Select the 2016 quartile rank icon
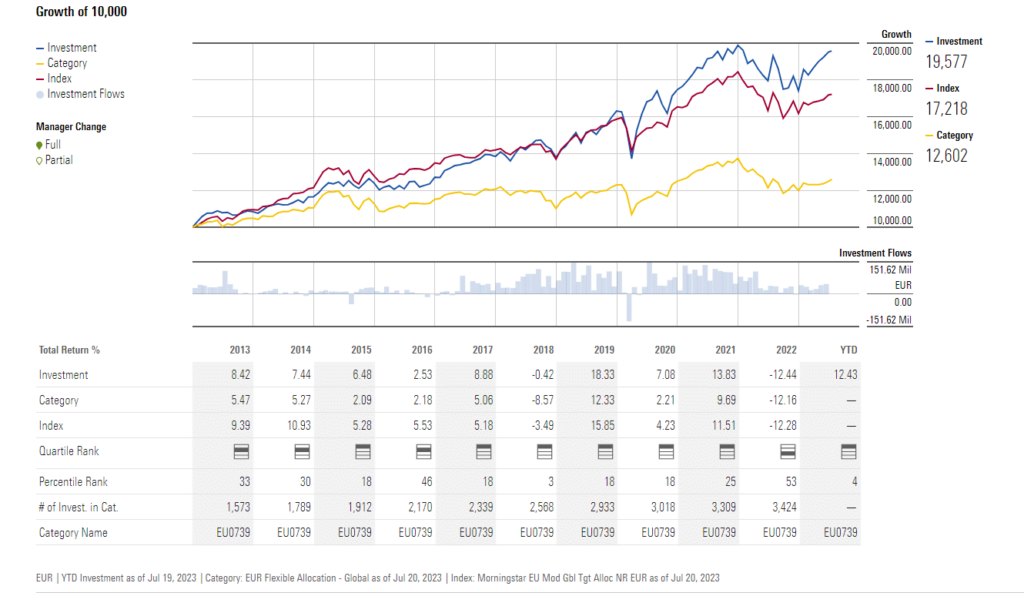The height and width of the screenshot is (593, 1024). pyautogui.click(x=421, y=452)
